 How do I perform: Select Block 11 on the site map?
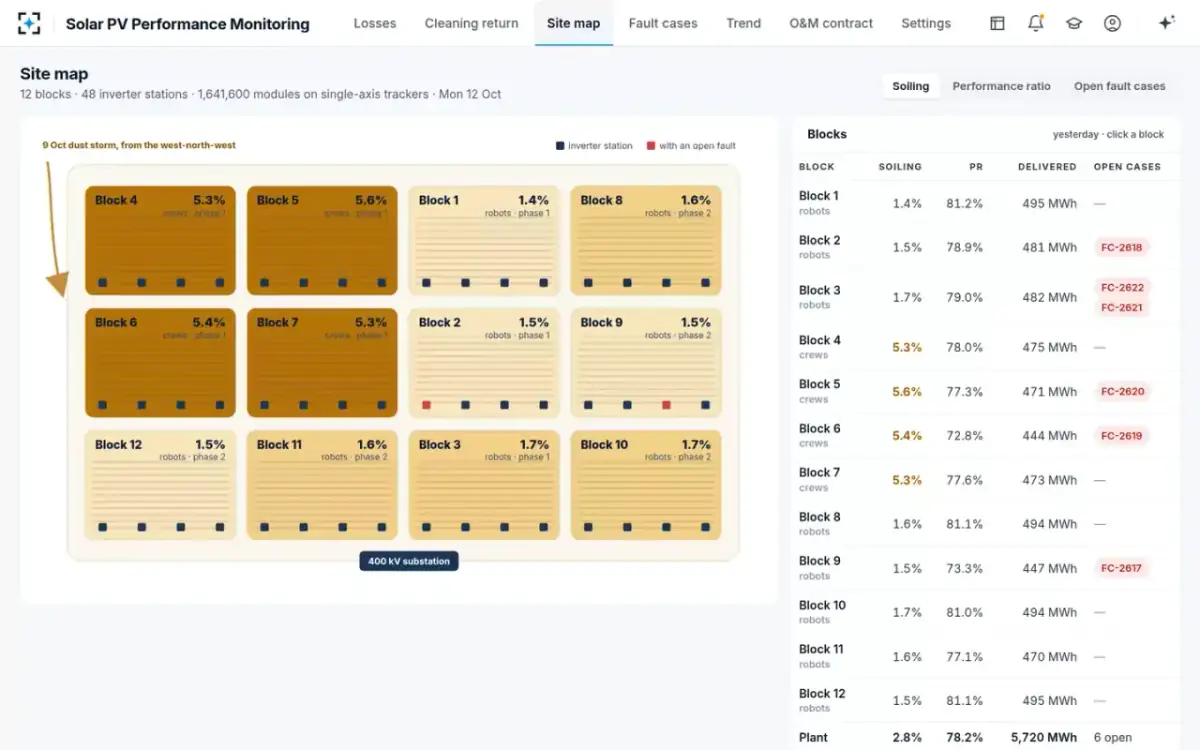coord(322,485)
